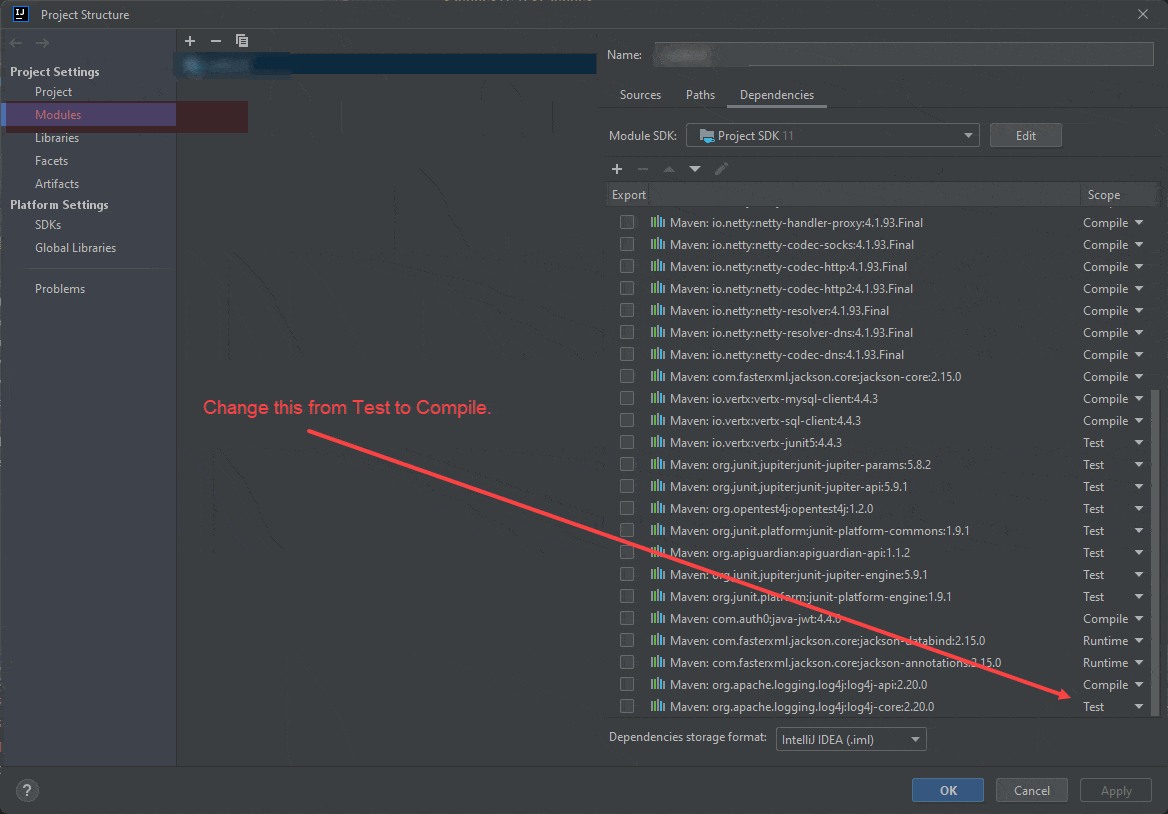1168x814 pixels.
Task: Click library icon for vertx-mysql-client
Action: 658,398
